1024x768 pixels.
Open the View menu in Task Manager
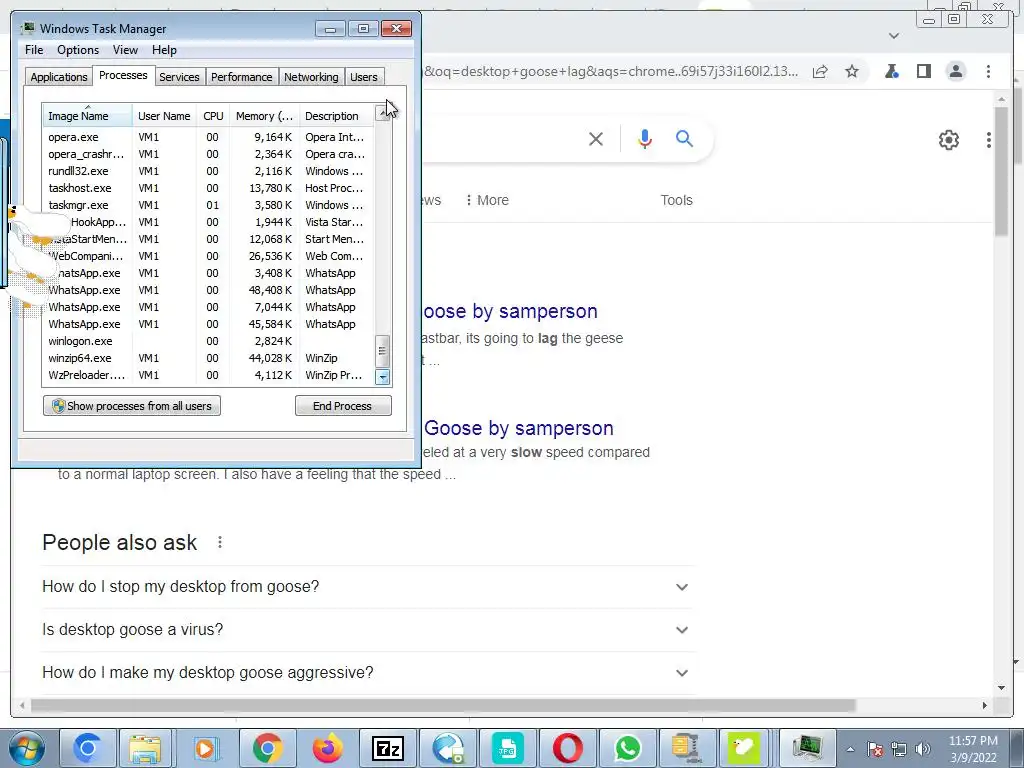click(125, 50)
